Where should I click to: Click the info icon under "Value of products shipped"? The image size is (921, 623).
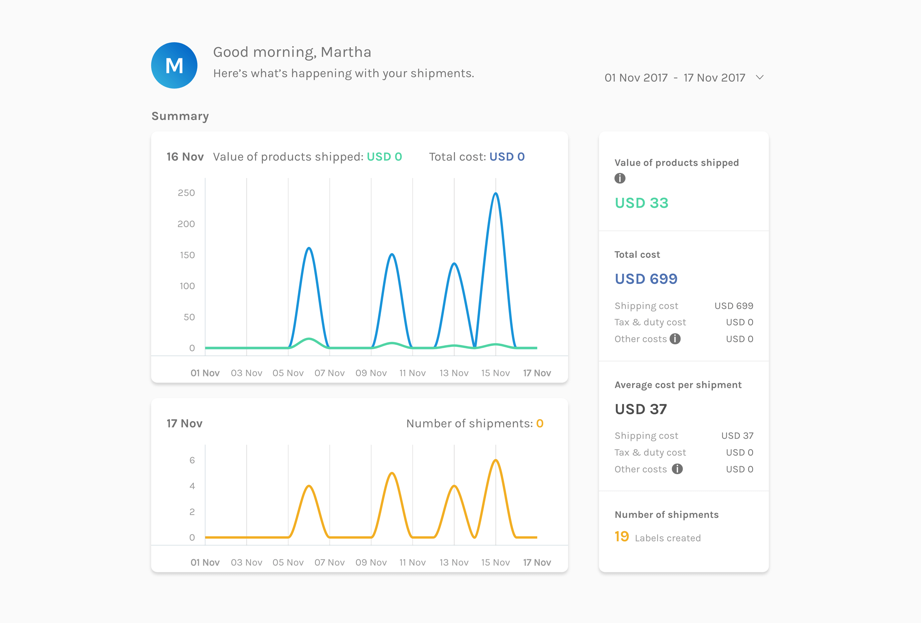pos(618,178)
